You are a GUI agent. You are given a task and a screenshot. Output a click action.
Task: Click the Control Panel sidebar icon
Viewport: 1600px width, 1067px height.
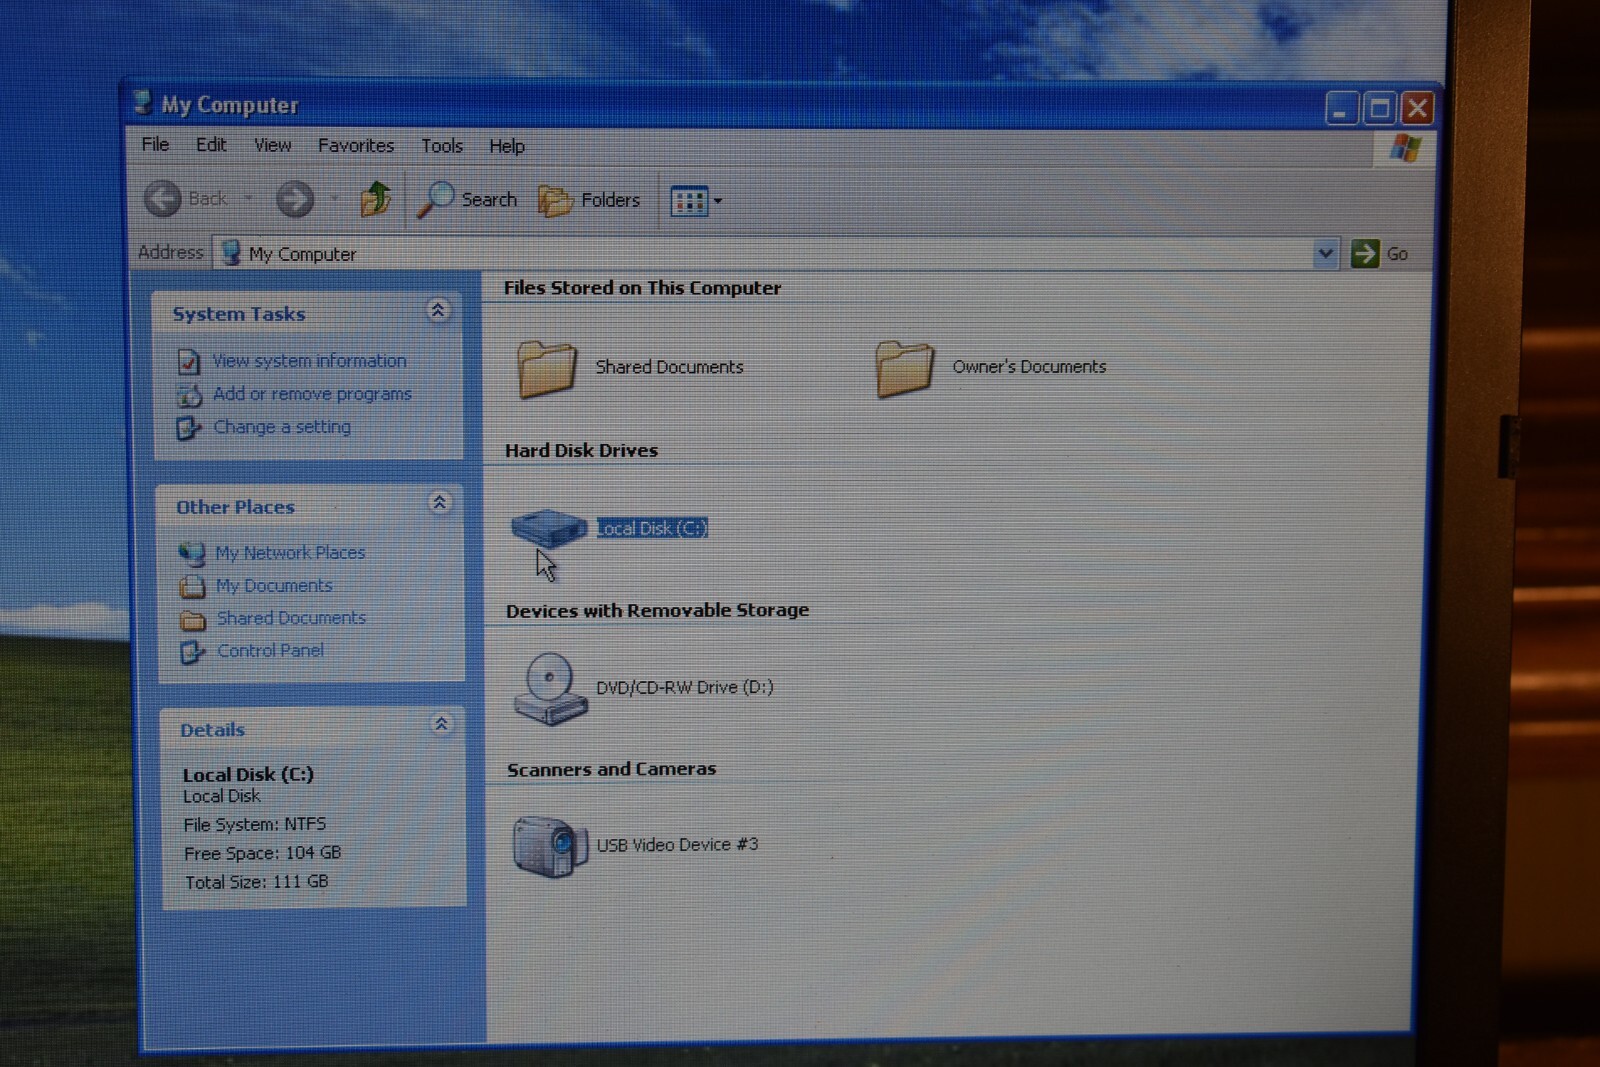click(192, 653)
